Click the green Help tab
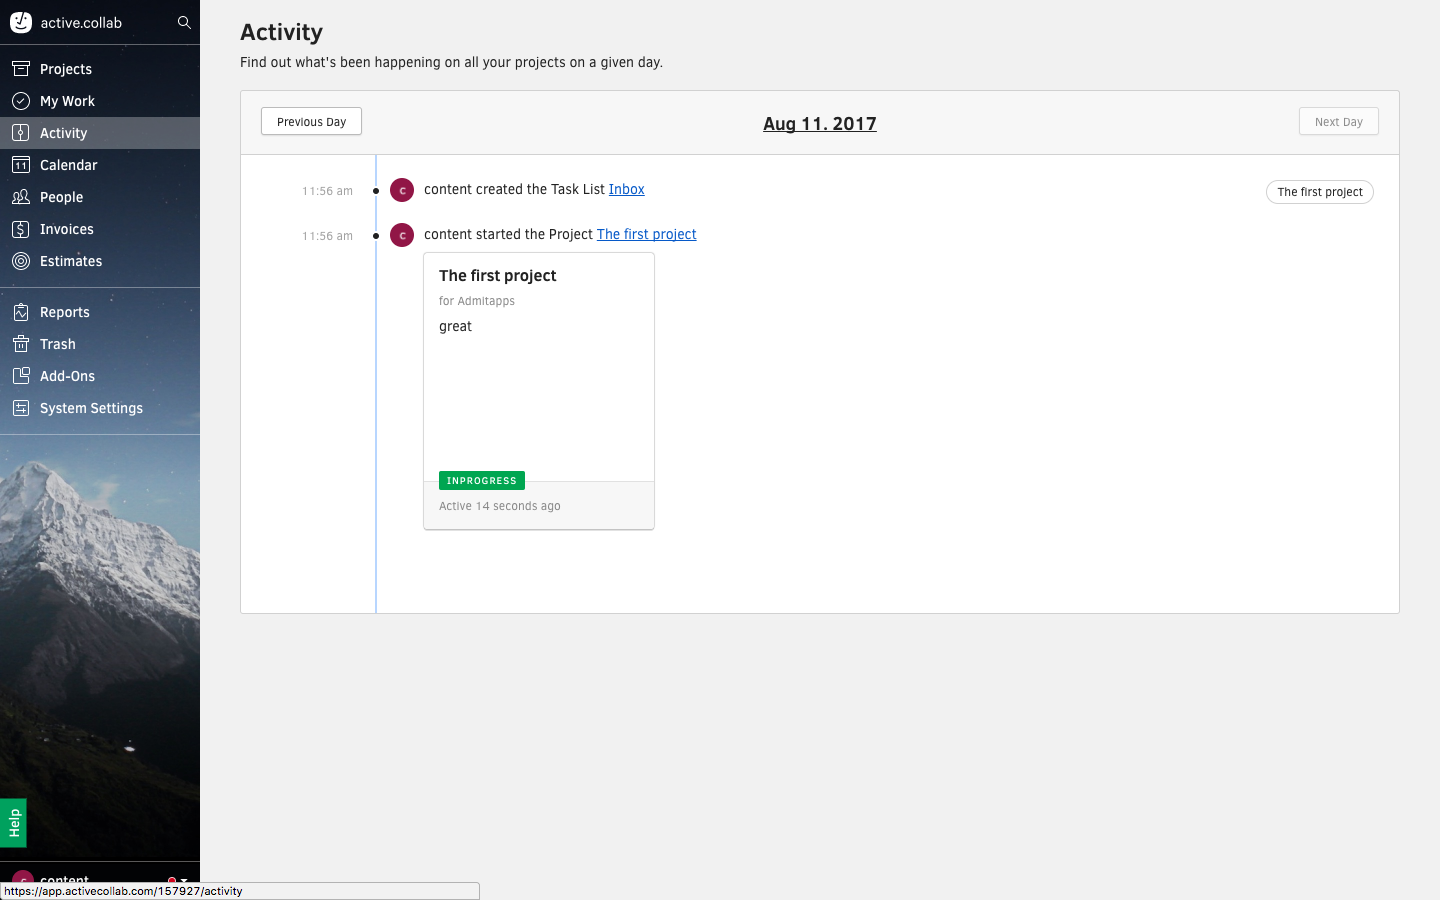This screenshot has width=1440, height=900. coord(13,822)
